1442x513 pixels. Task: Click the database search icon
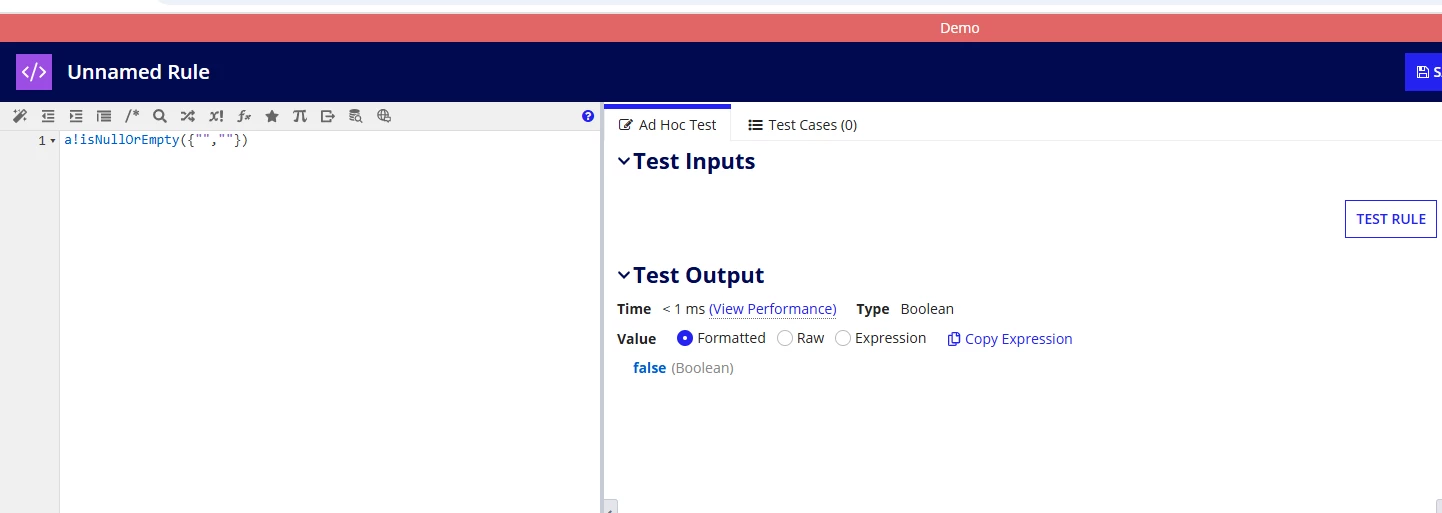[356, 116]
